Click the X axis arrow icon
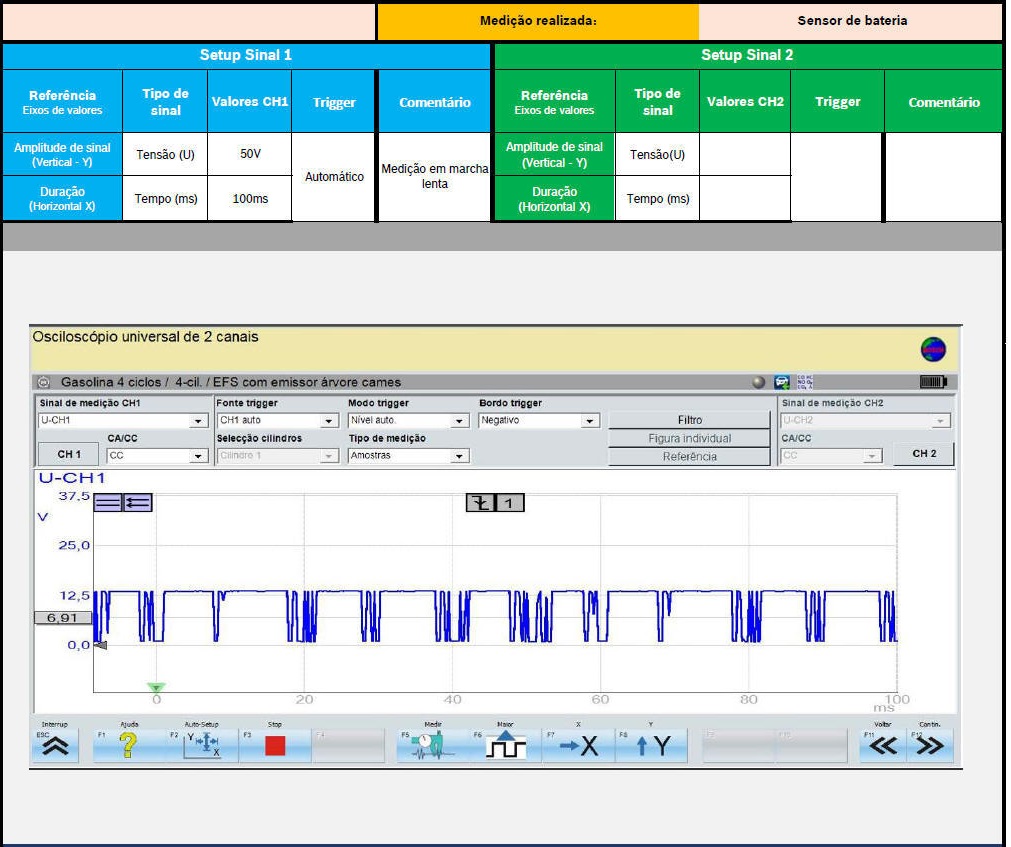This screenshot has height=847, width=1011. (x=578, y=745)
